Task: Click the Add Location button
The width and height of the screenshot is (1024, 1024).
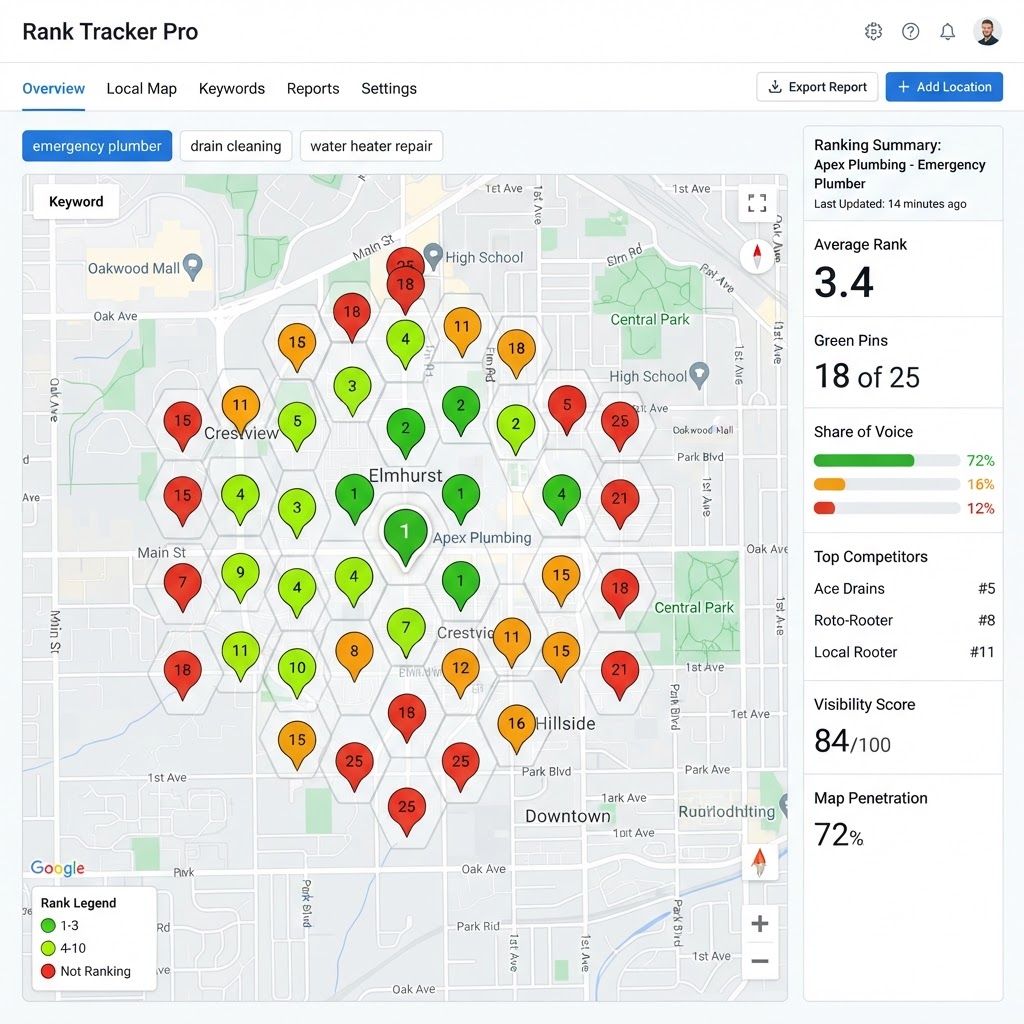Action: click(x=944, y=87)
